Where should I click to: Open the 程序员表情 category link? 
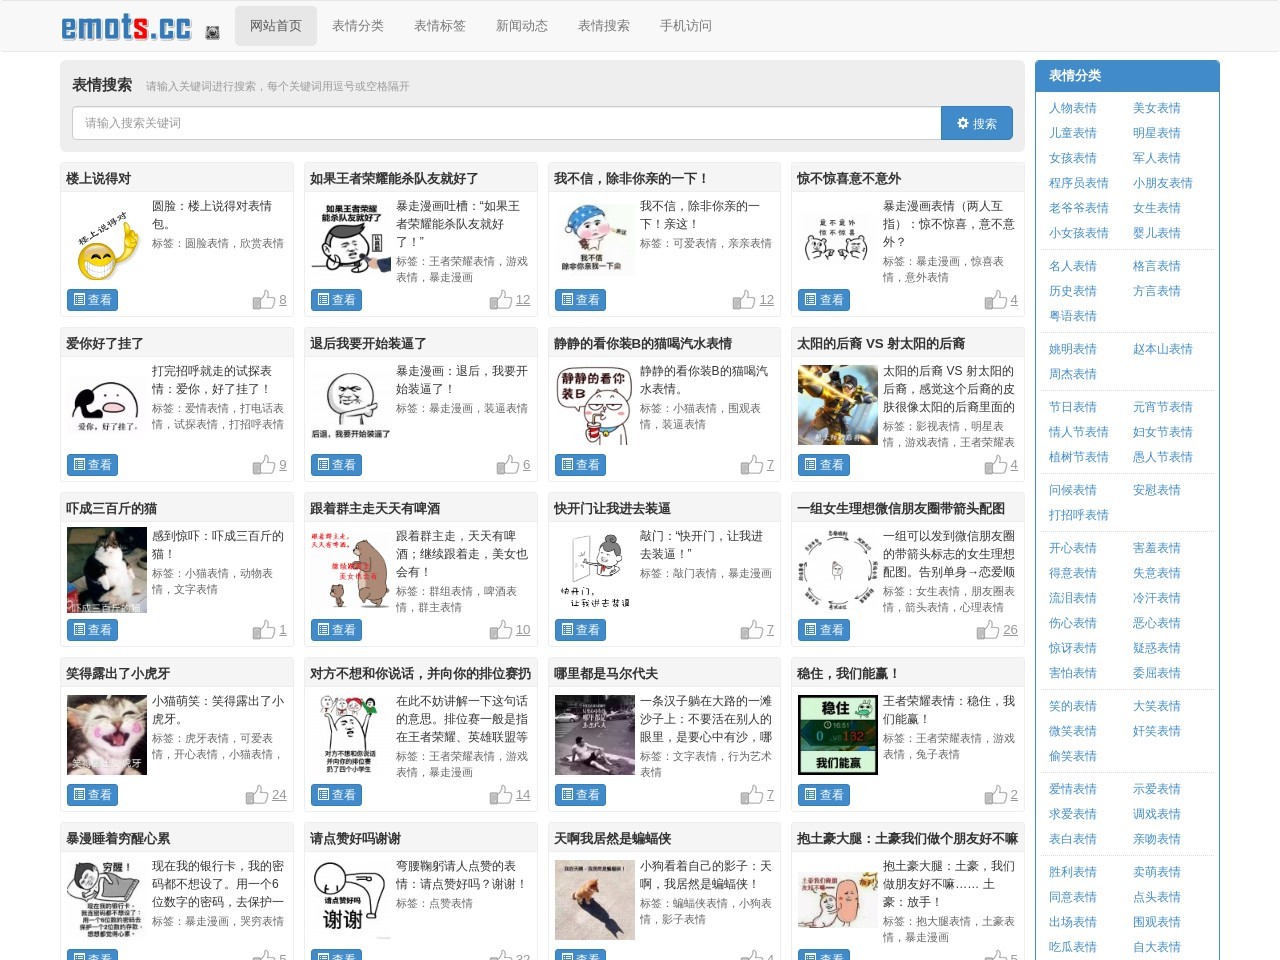[1078, 183]
